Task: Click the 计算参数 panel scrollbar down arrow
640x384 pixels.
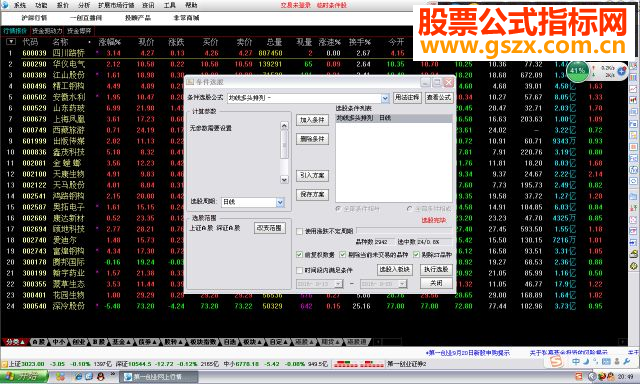Action: pos(284,180)
